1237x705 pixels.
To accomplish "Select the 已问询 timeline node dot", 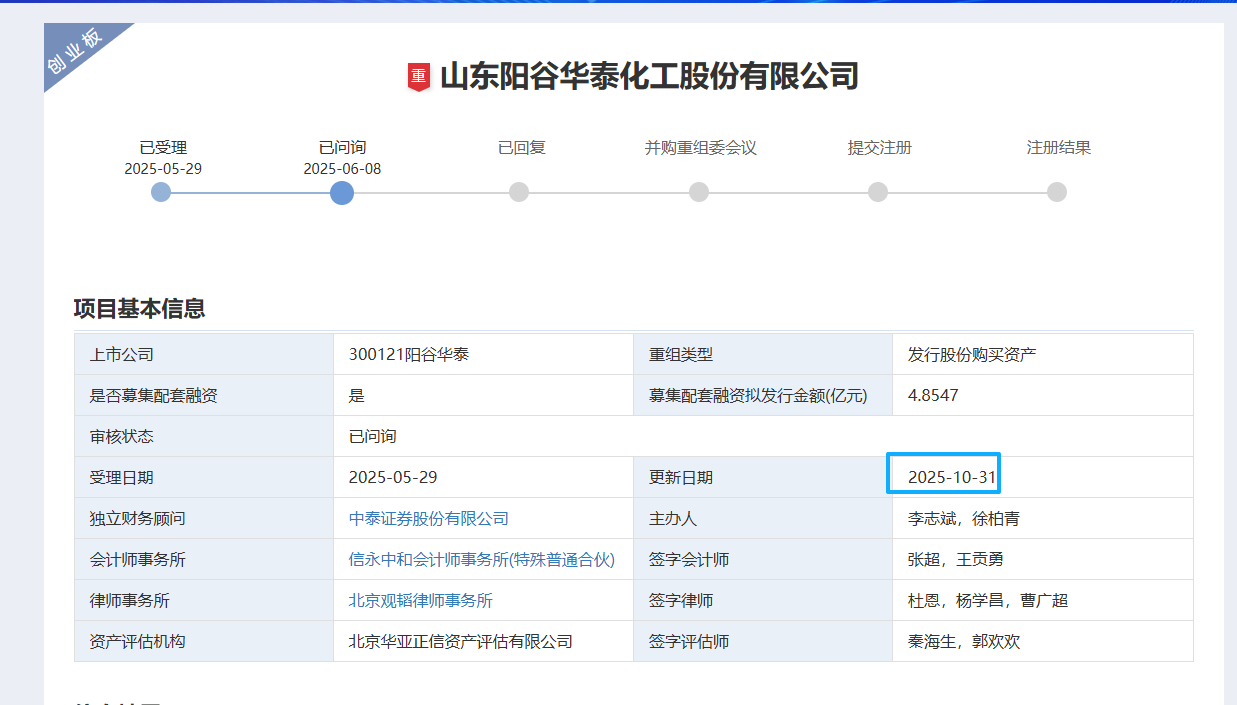I will click(x=342, y=192).
